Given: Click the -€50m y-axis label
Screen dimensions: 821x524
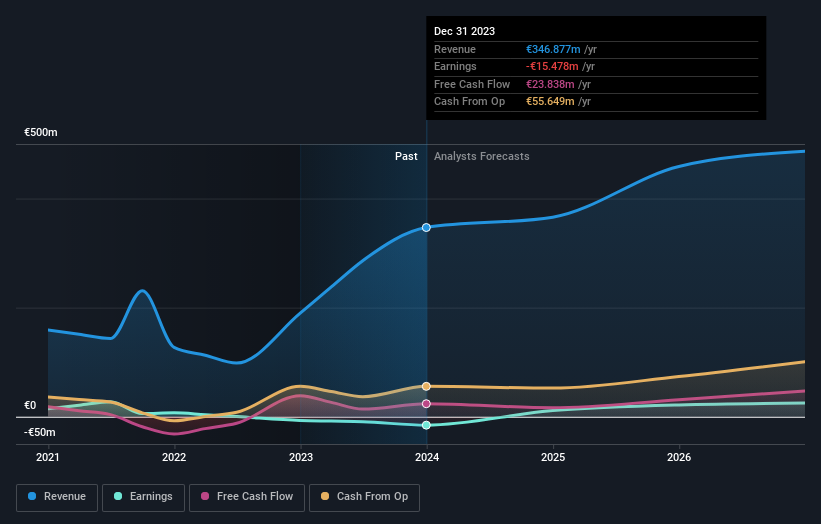Looking at the screenshot, I should tap(40, 432).
